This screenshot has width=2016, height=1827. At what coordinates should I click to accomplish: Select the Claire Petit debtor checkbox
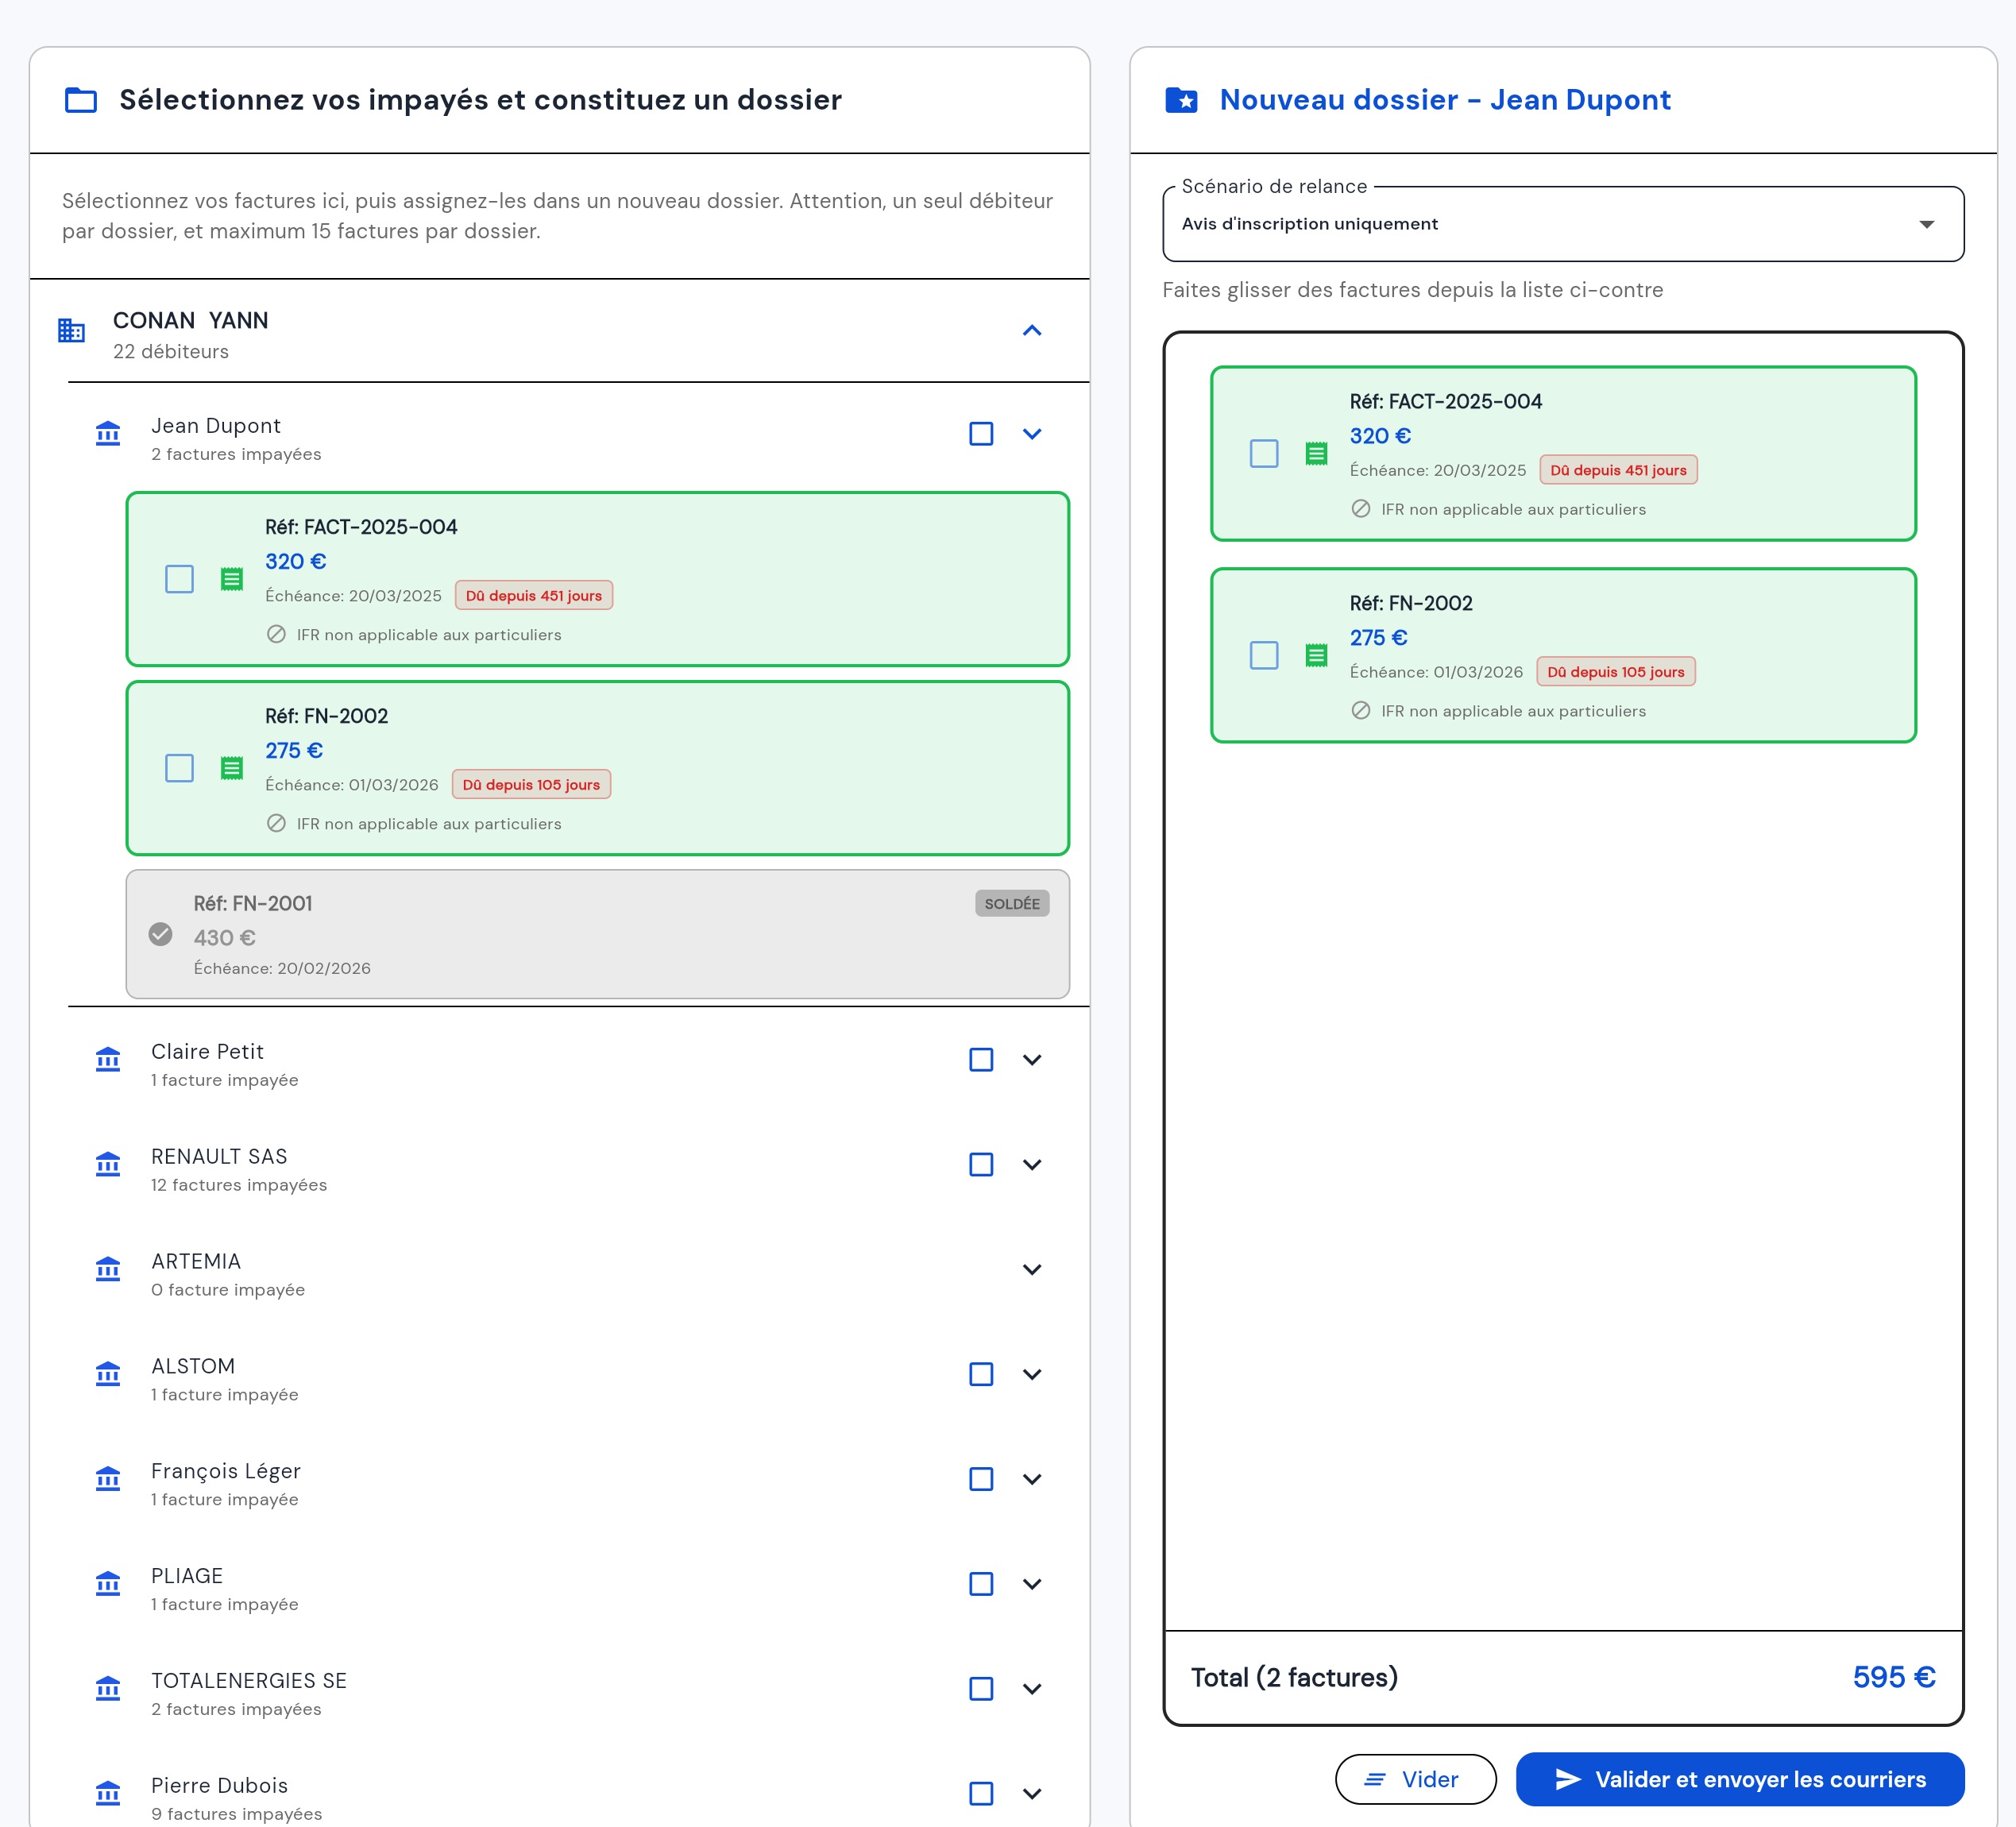coord(981,1060)
